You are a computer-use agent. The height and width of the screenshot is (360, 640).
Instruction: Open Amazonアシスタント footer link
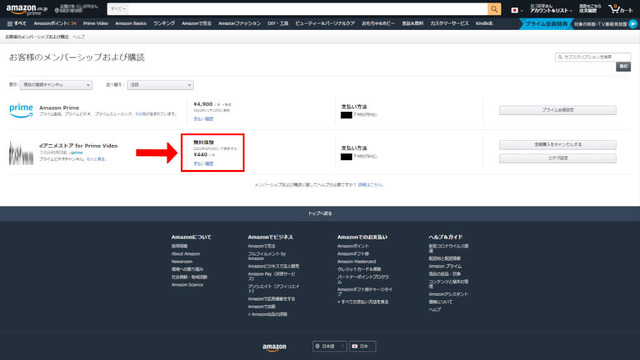[x=448, y=294]
